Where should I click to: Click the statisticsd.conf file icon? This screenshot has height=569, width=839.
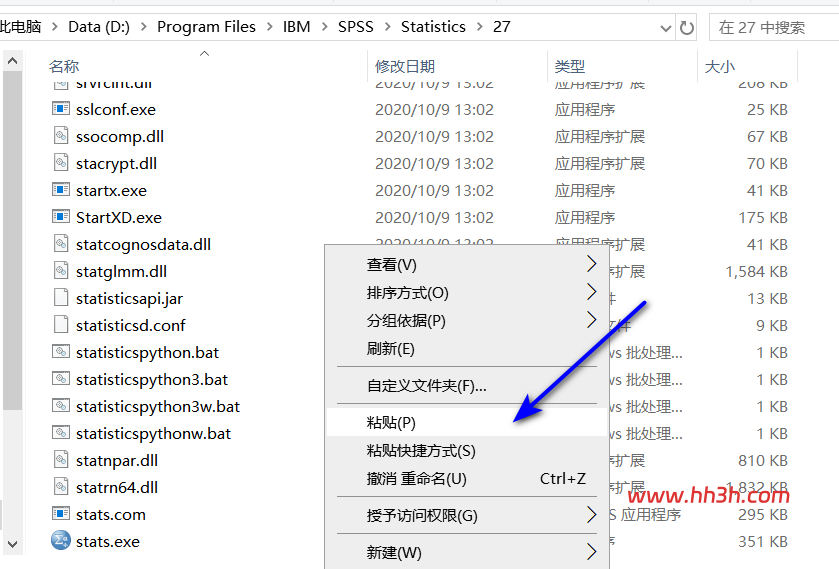pos(61,324)
